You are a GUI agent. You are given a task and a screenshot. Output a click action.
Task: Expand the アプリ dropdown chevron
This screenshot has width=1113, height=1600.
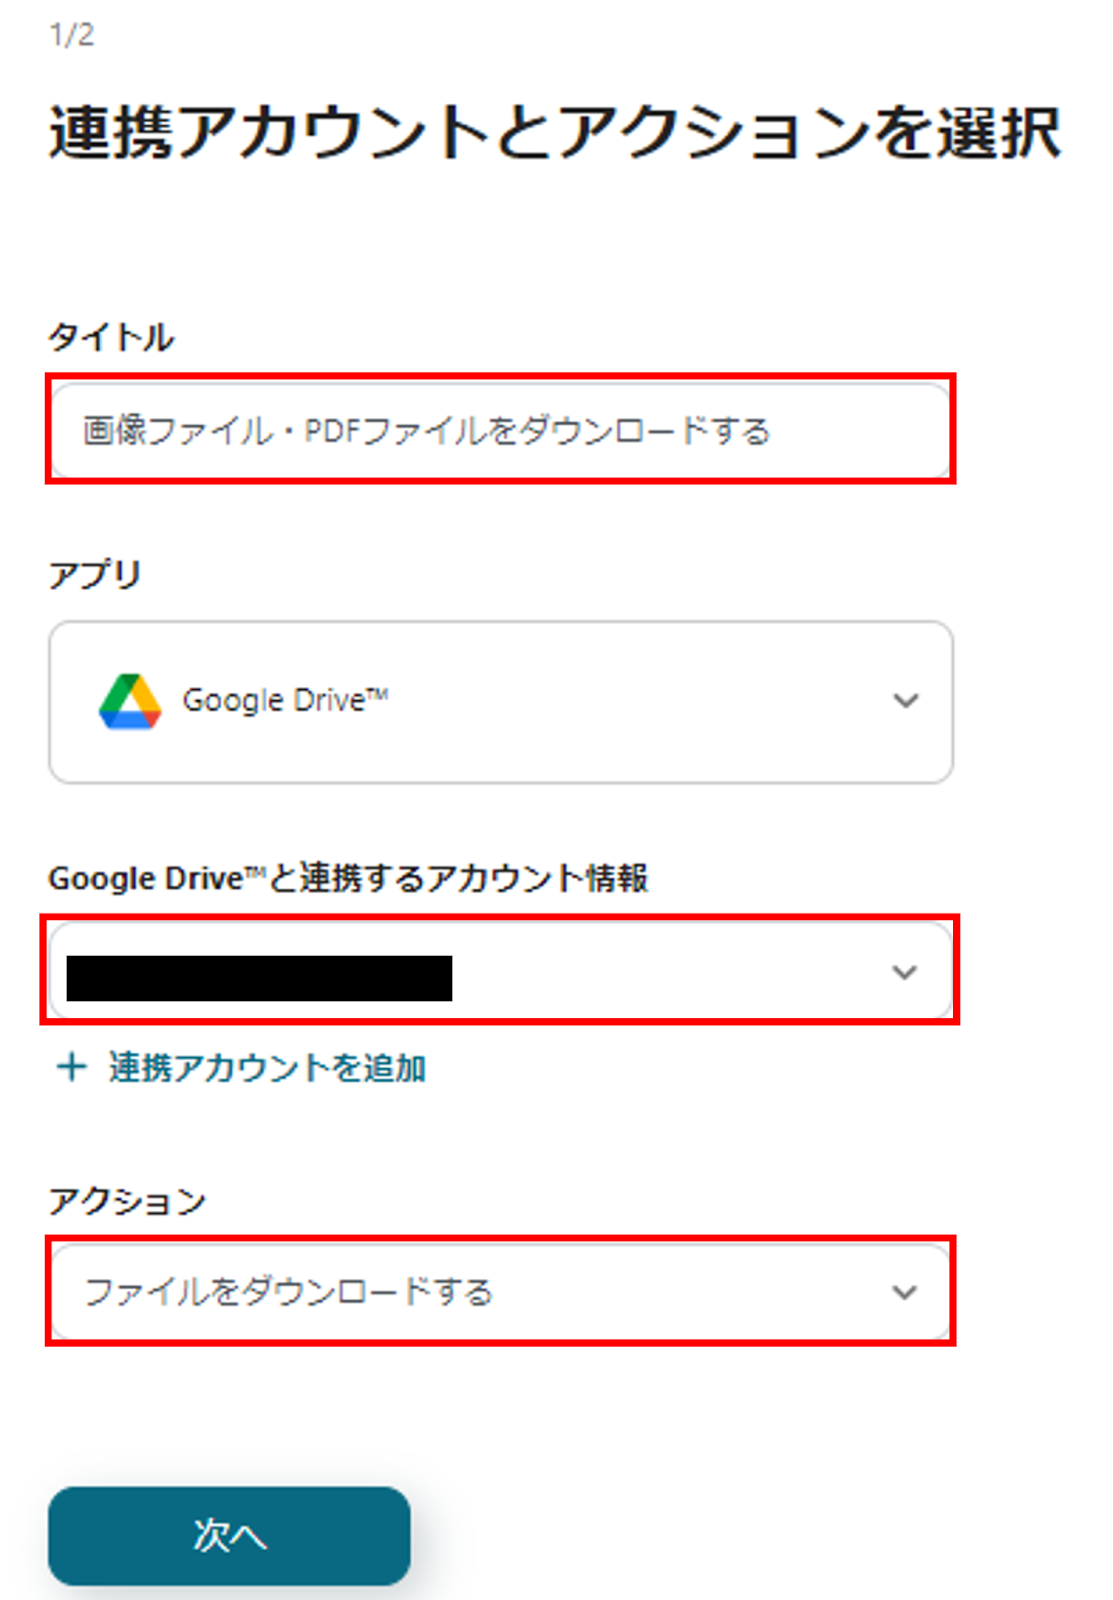point(905,701)
